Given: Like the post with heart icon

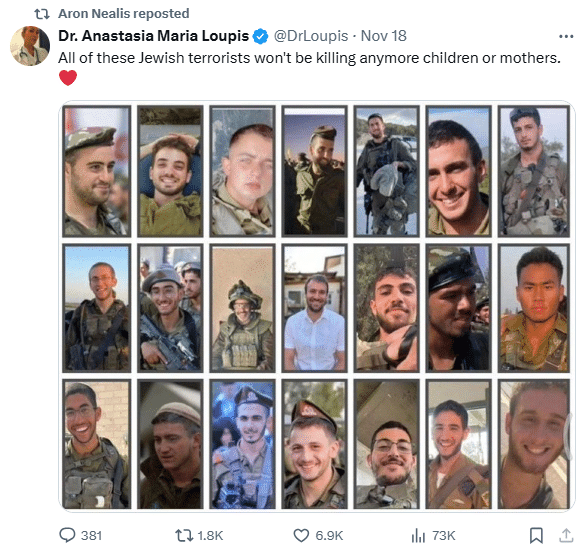Looking at the screenshot, I should coord(301,535).
